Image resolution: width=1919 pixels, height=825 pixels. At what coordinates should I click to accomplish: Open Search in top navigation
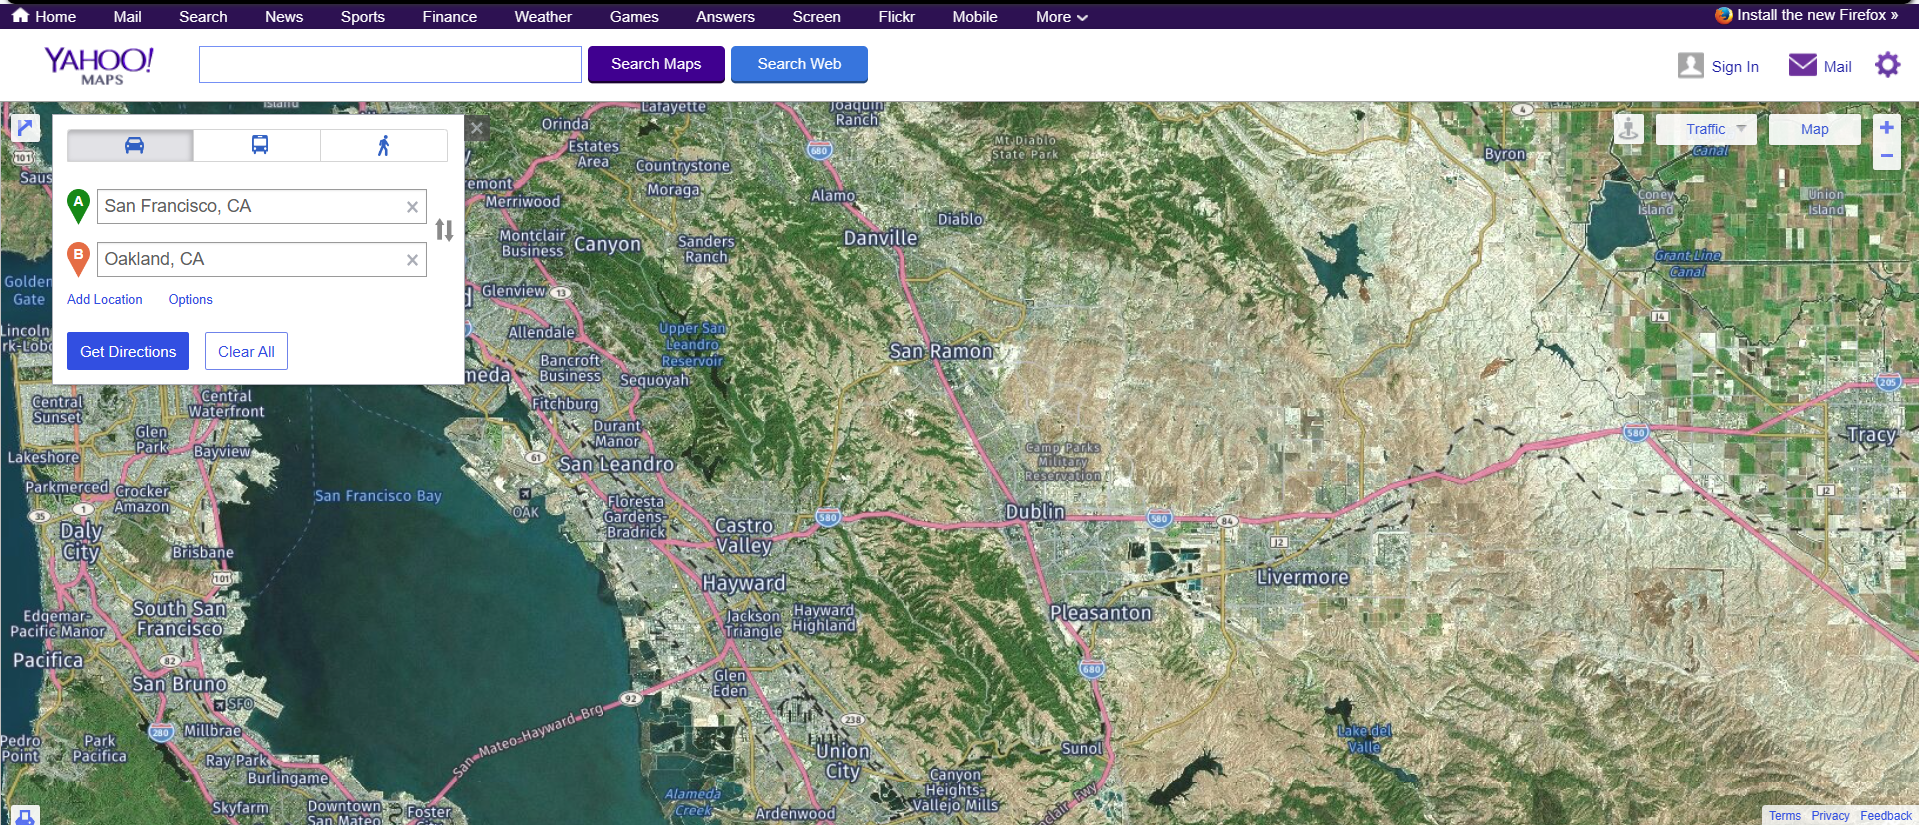click(x=203, y=17)
